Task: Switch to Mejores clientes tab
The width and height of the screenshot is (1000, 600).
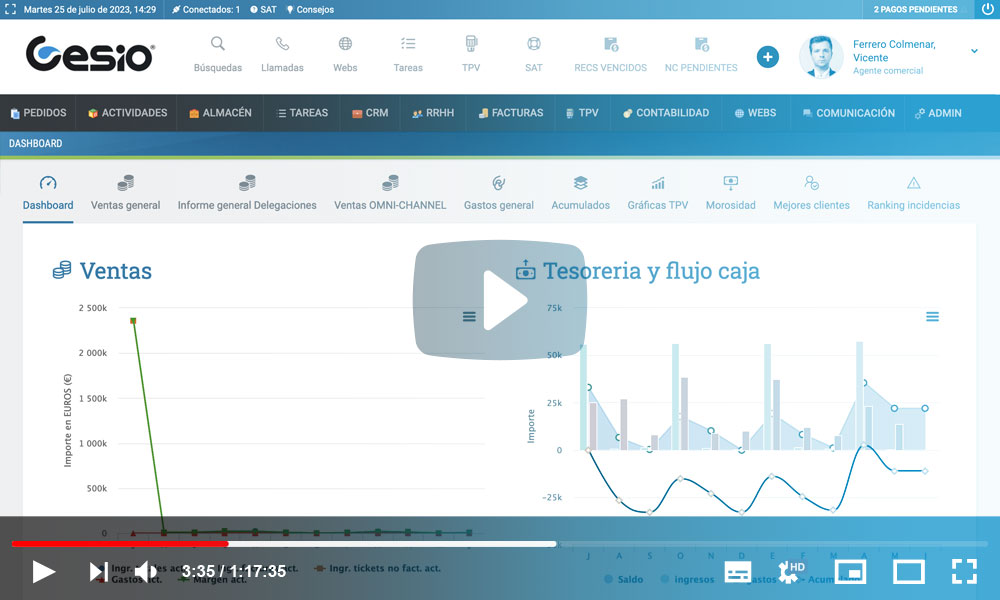Action: [811, 193]
